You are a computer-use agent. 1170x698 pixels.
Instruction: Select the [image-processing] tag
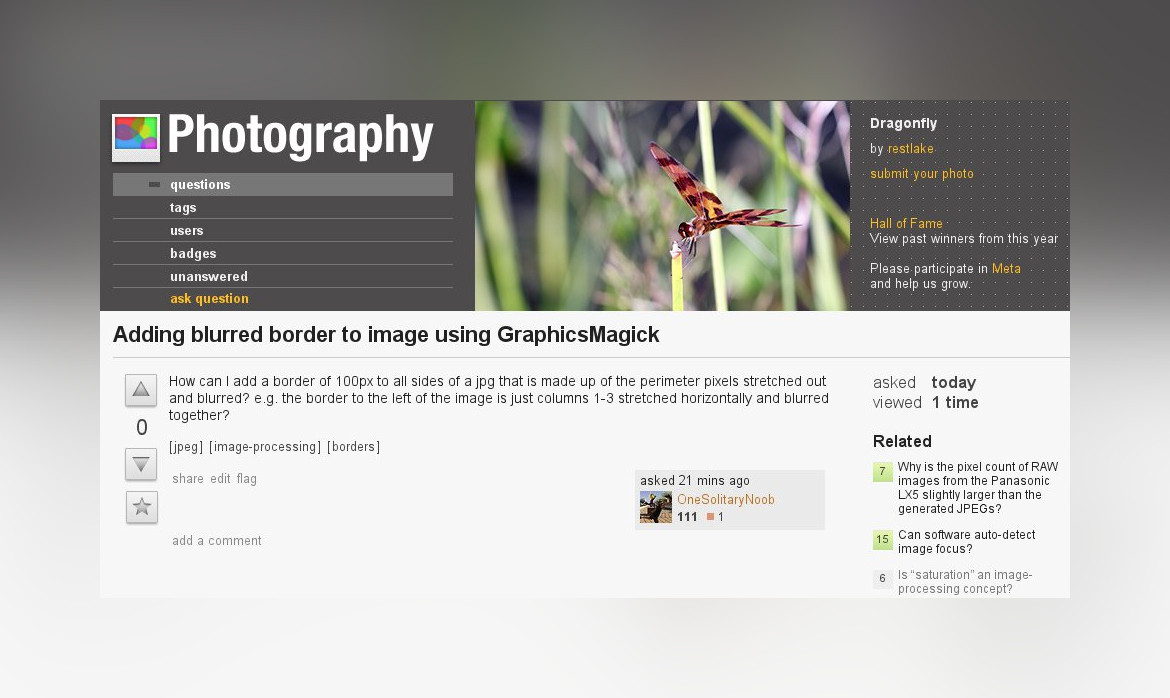(x=265, y=446)
